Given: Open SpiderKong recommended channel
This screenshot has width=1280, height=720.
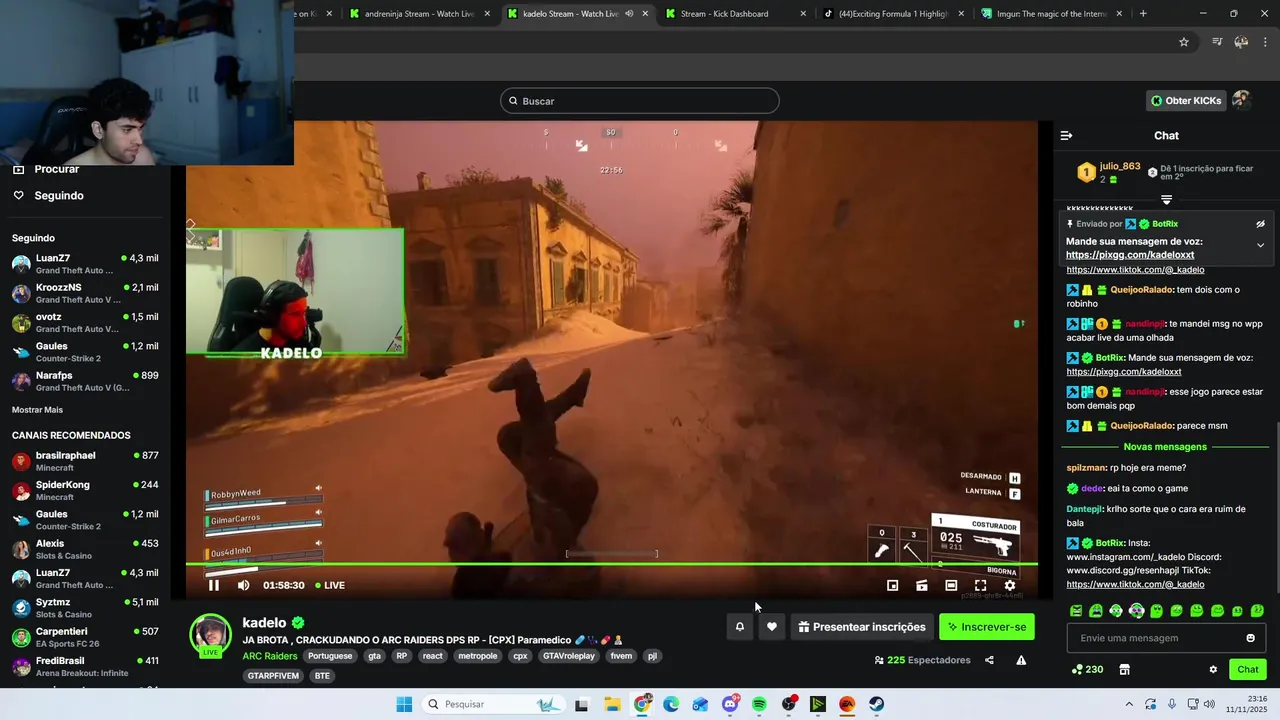Looking at the screenshot, I should (85, 490).
